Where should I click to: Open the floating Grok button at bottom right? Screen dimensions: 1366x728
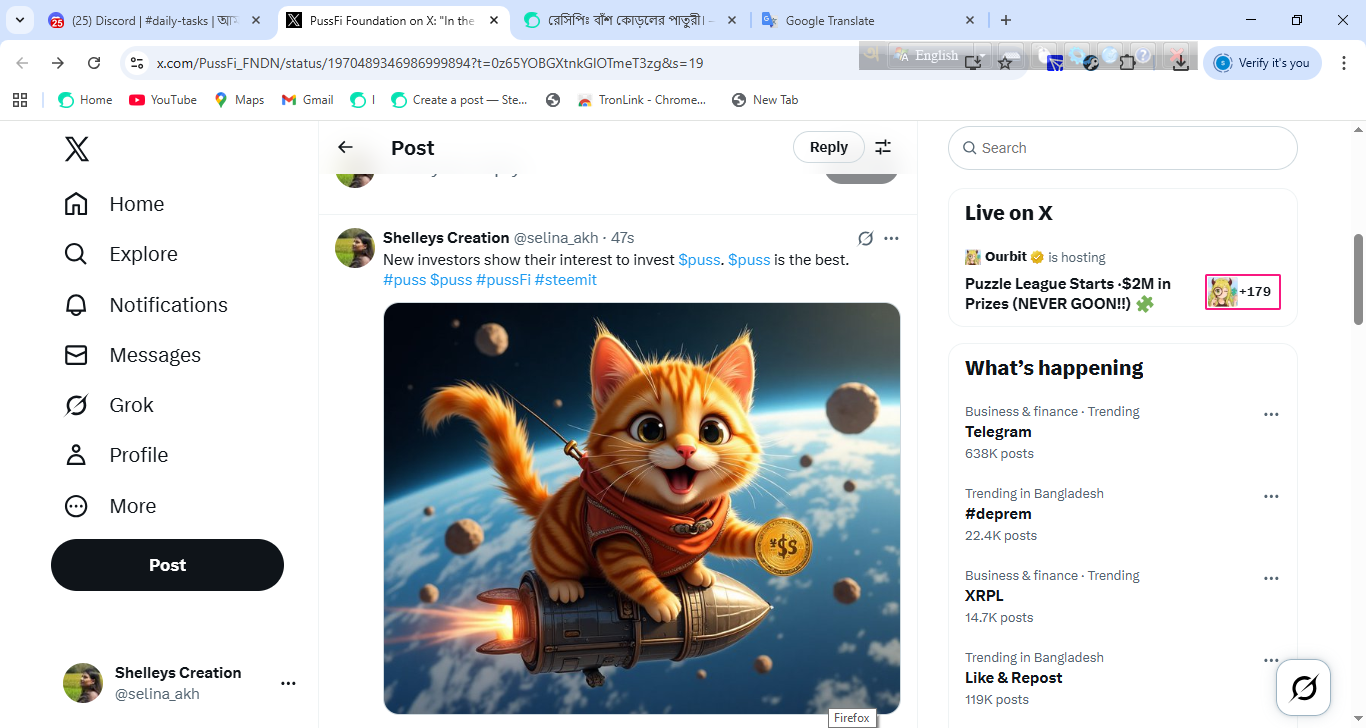[x=1304, y=687]
